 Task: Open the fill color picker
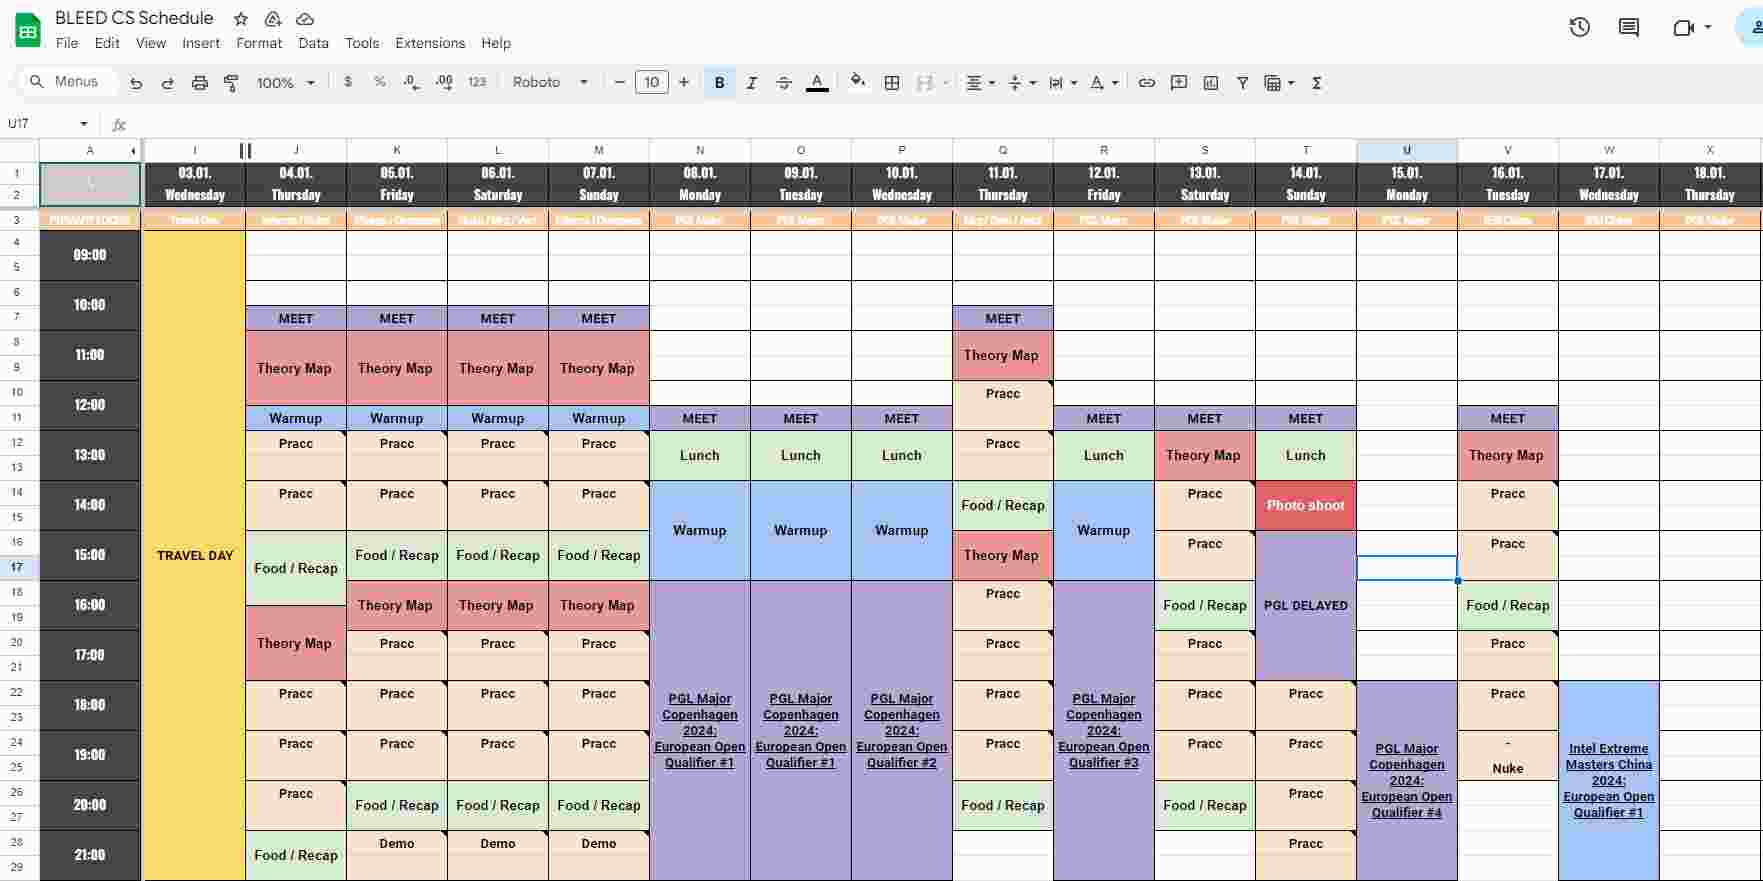(x=857, y=83)
